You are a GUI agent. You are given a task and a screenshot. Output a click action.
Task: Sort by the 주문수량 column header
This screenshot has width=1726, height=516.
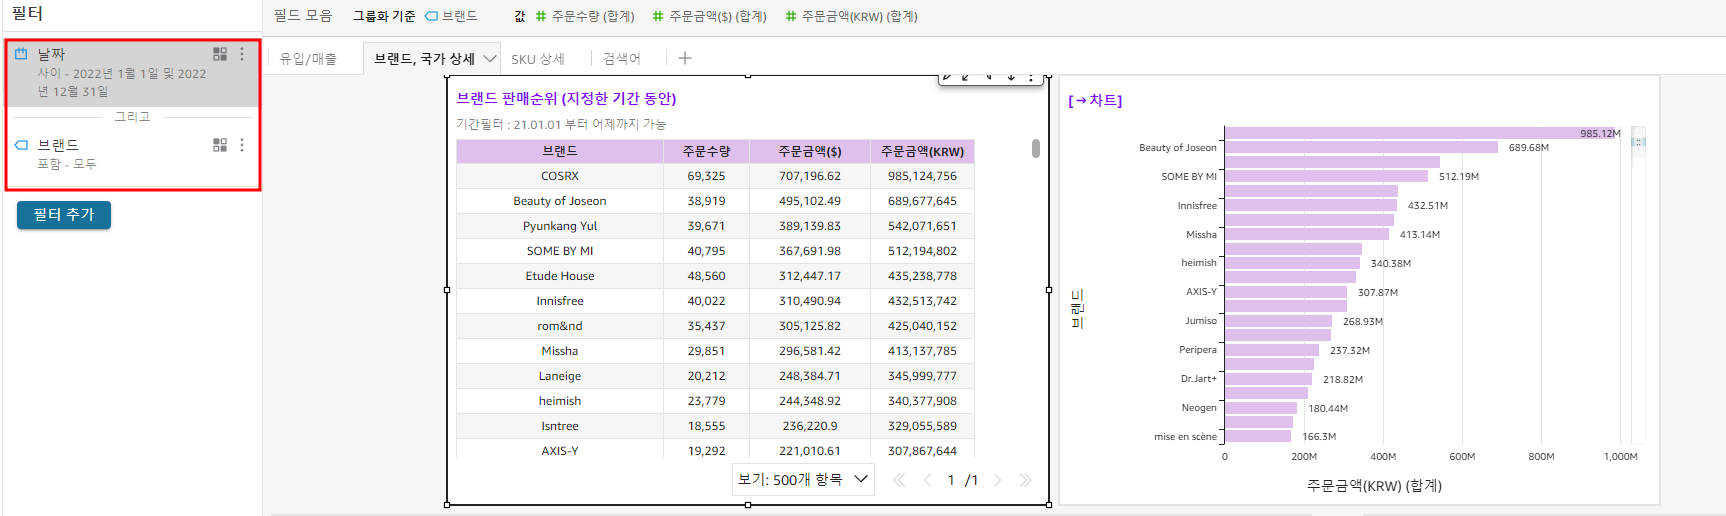[706, 151]
